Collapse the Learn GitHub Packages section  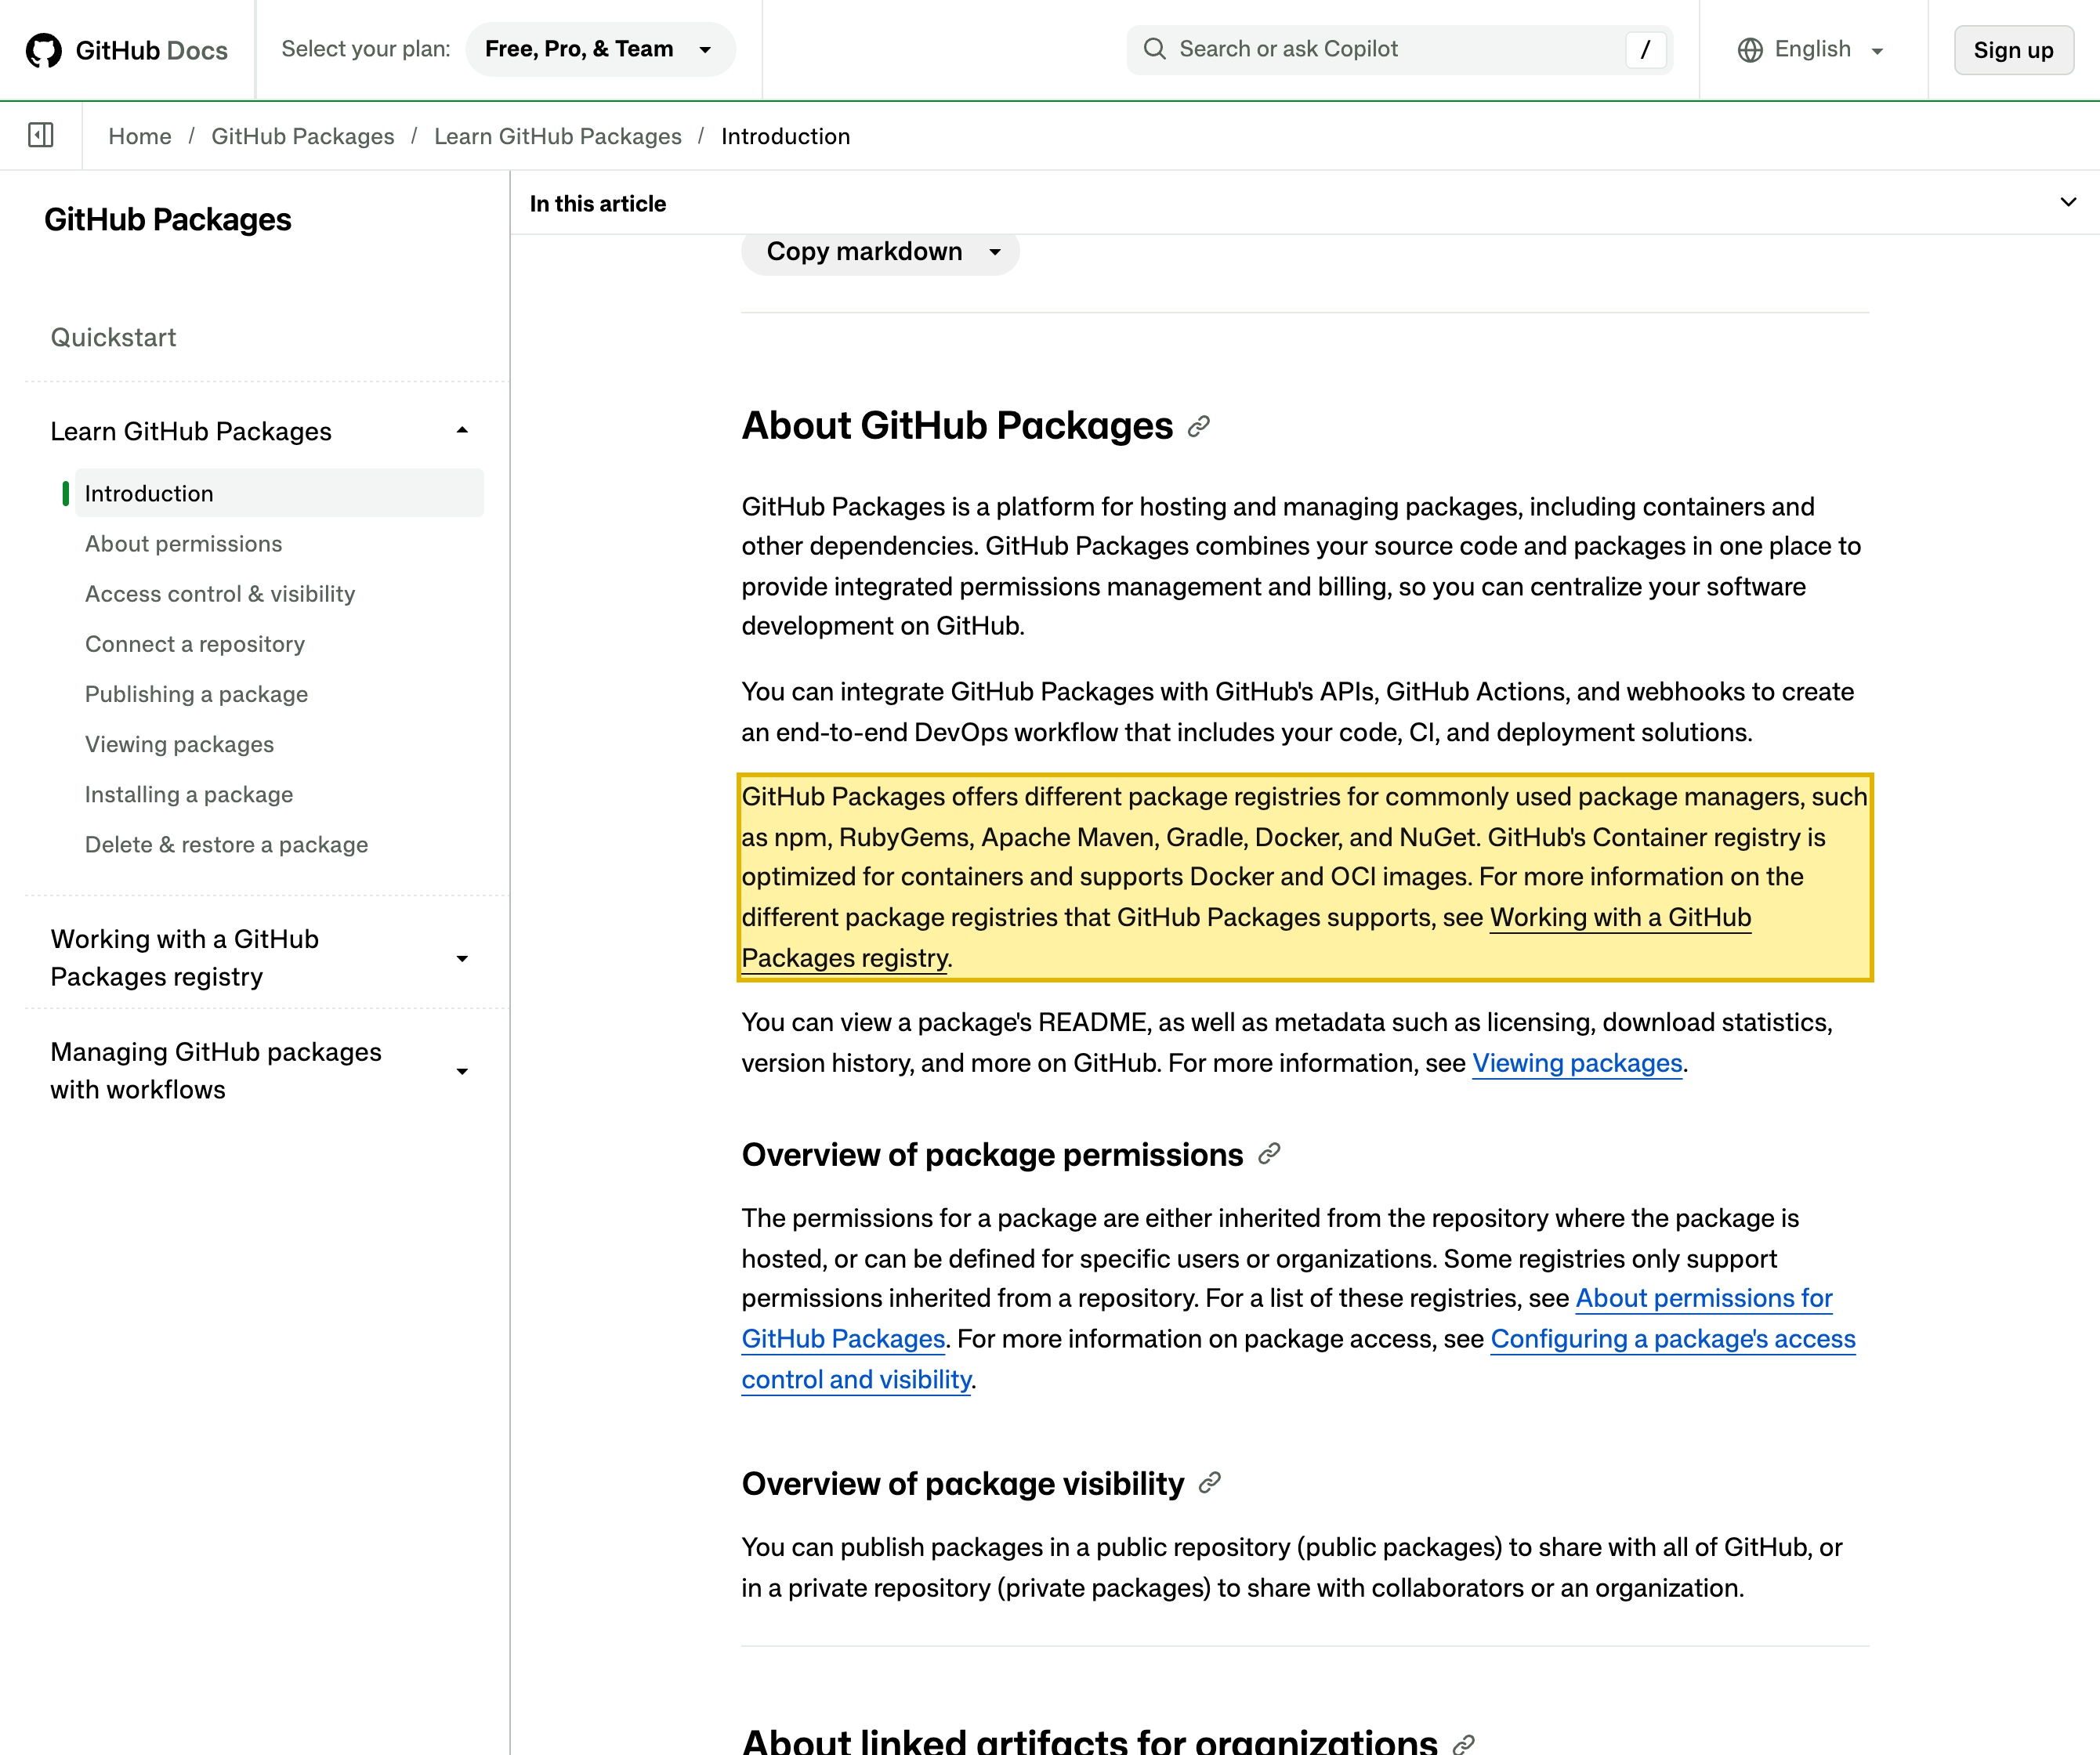click(462, 431)
